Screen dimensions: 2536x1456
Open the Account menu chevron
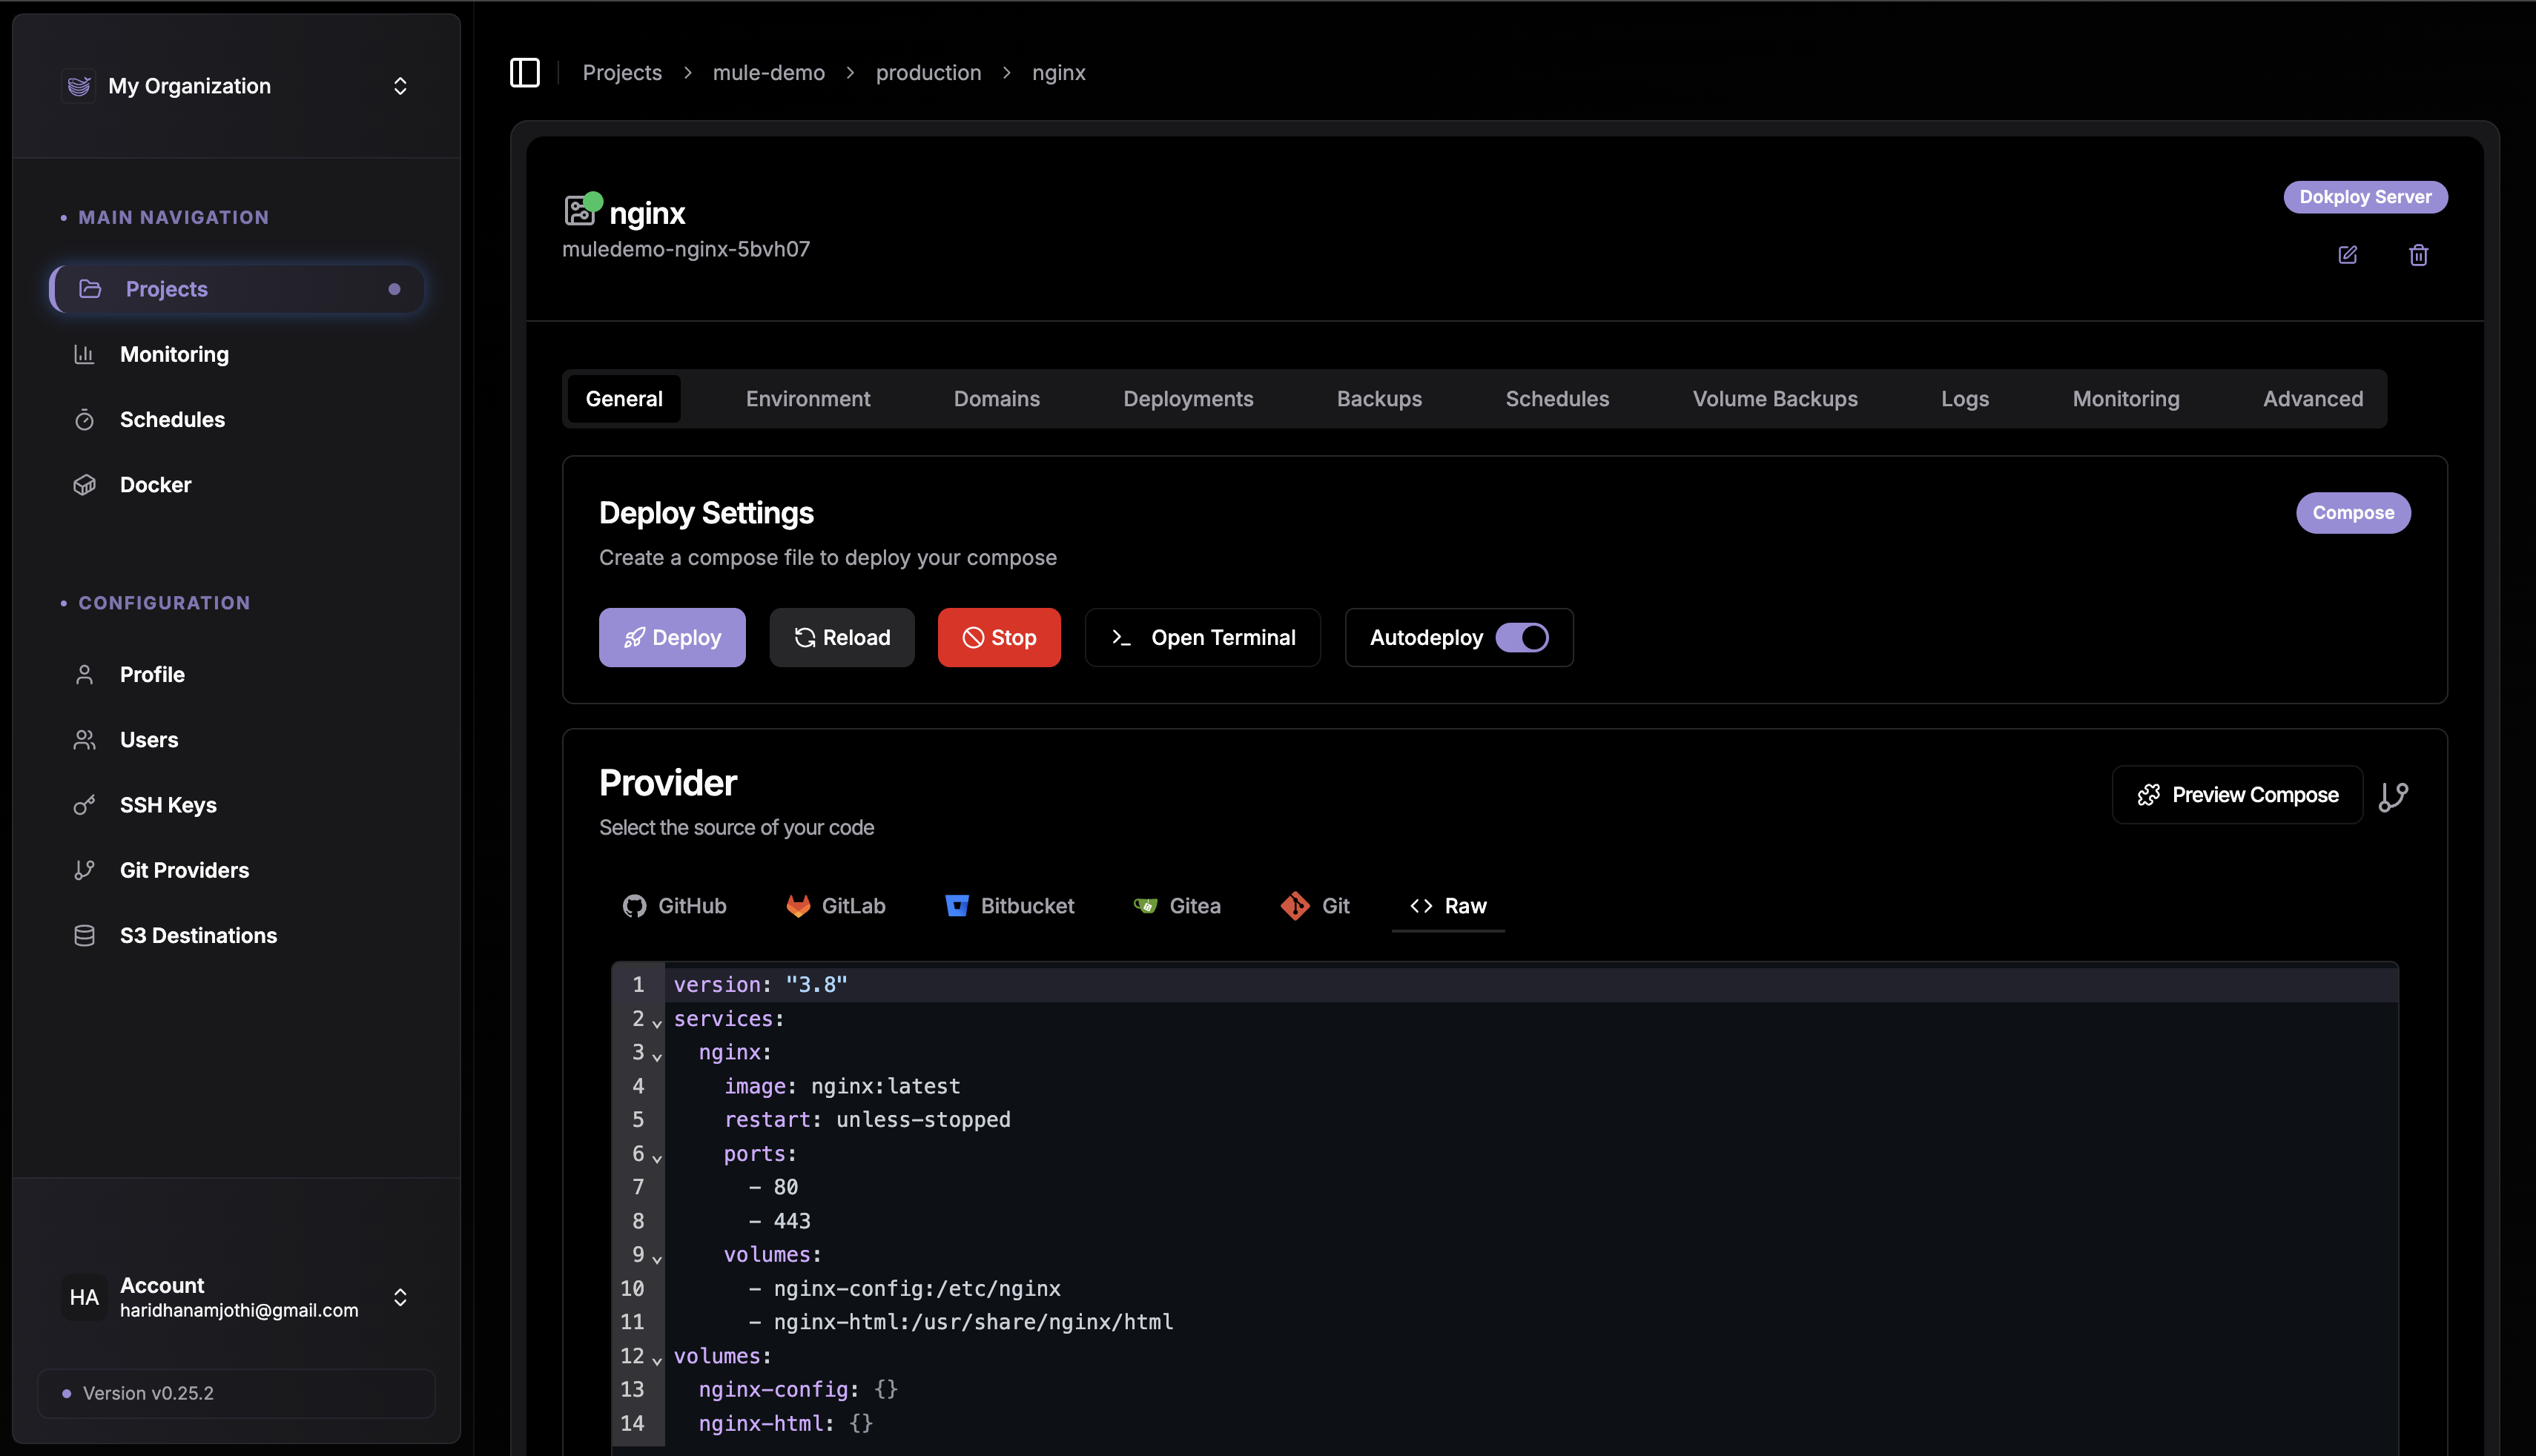400,1297
